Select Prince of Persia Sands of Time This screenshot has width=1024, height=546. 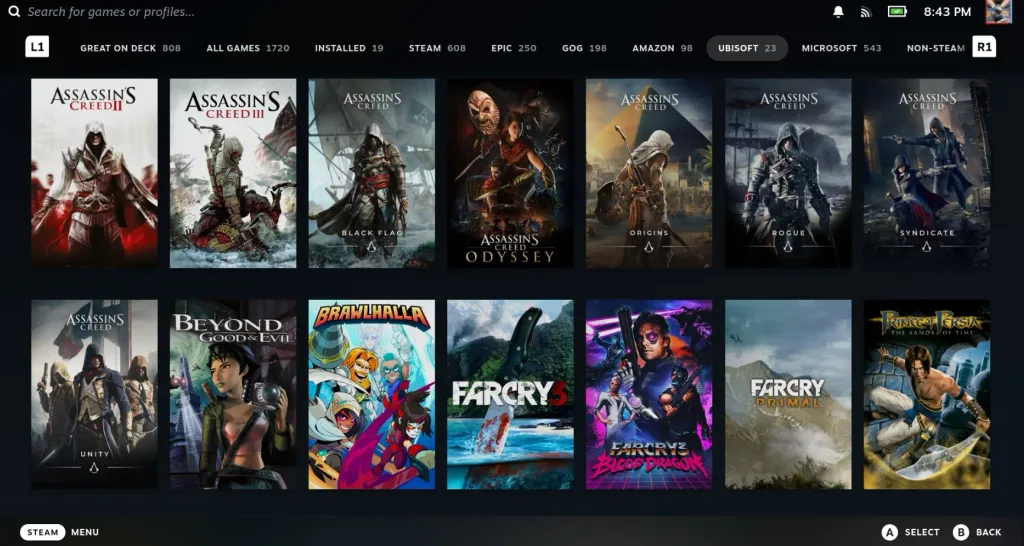[x=927, y=394]
